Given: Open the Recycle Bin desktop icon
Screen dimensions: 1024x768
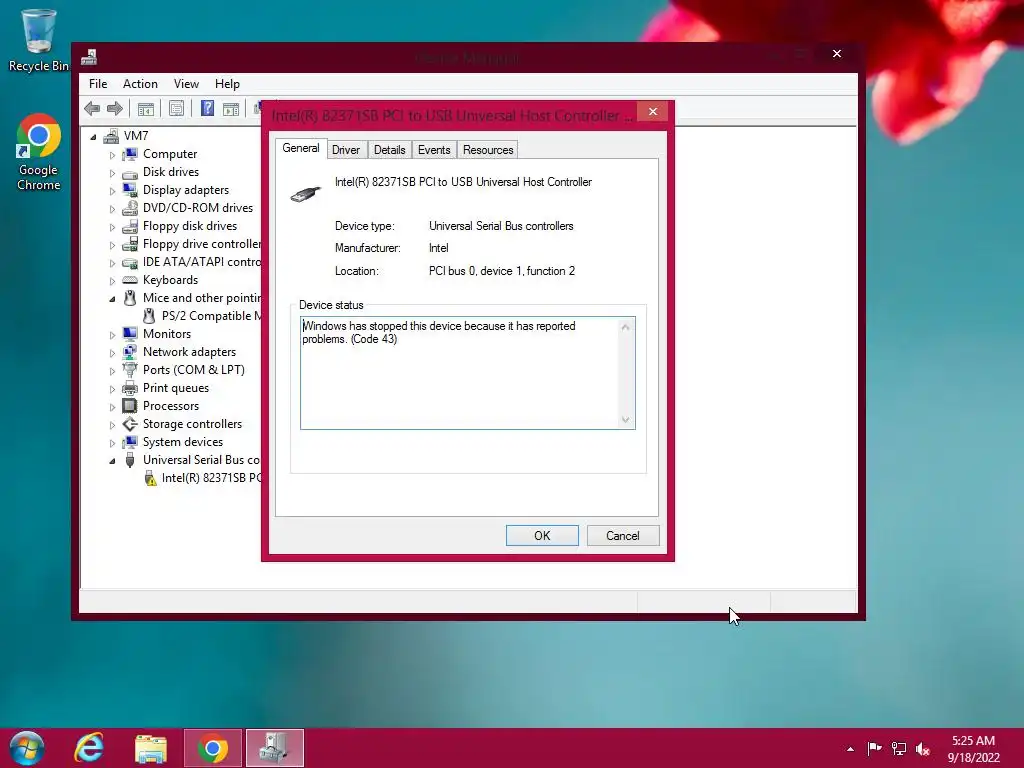Looking at the screenshot, I should (x=39, y=40).
